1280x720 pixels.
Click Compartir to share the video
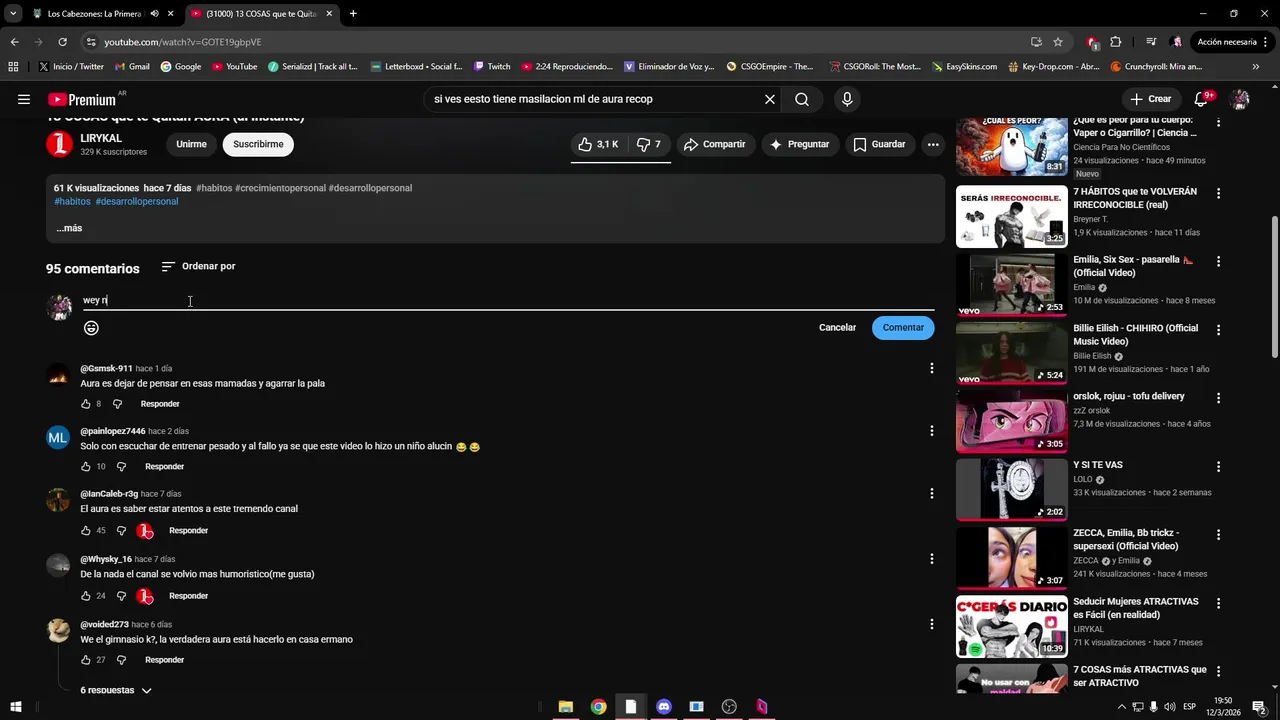tap(714, 144)
